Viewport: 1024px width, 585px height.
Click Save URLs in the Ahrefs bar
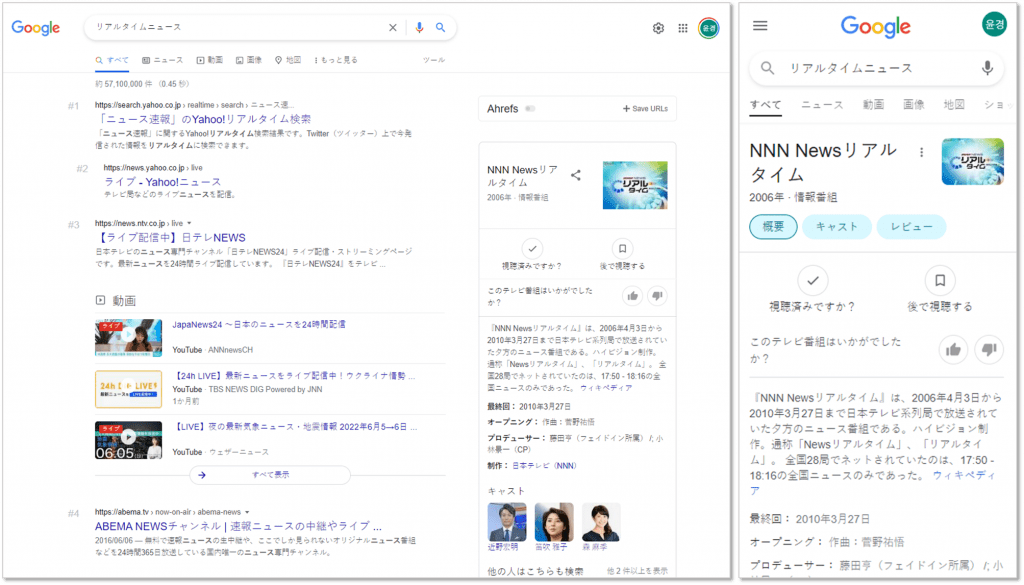[645, 108]
